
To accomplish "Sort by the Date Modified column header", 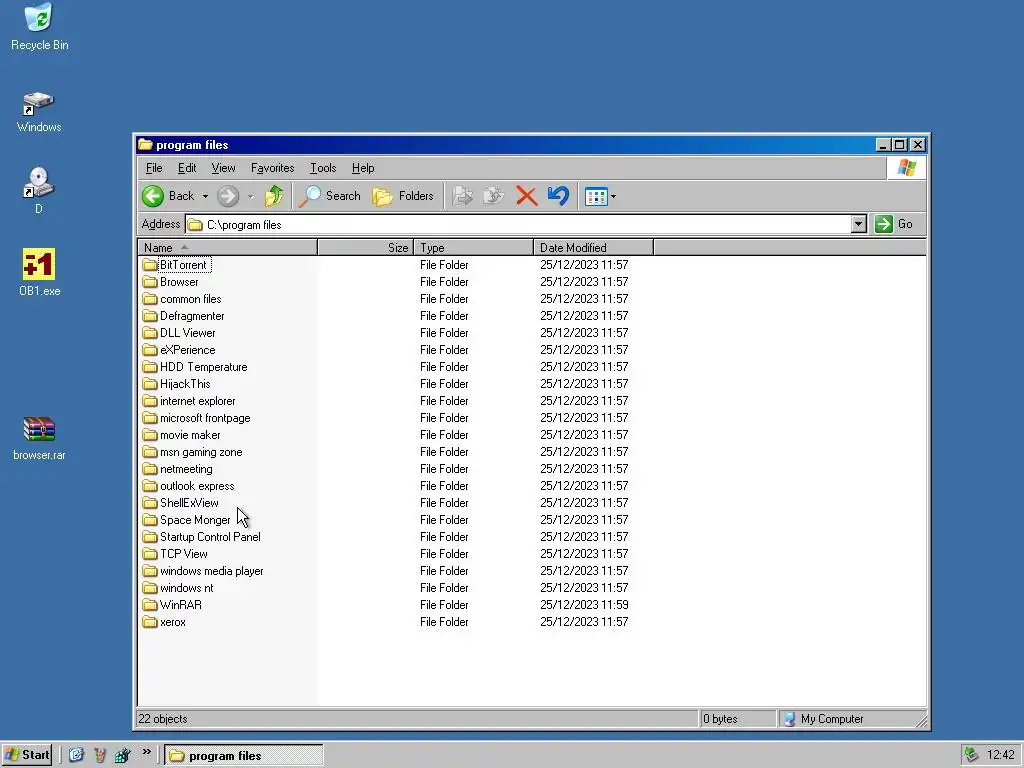I will click(x=594, y=248).
